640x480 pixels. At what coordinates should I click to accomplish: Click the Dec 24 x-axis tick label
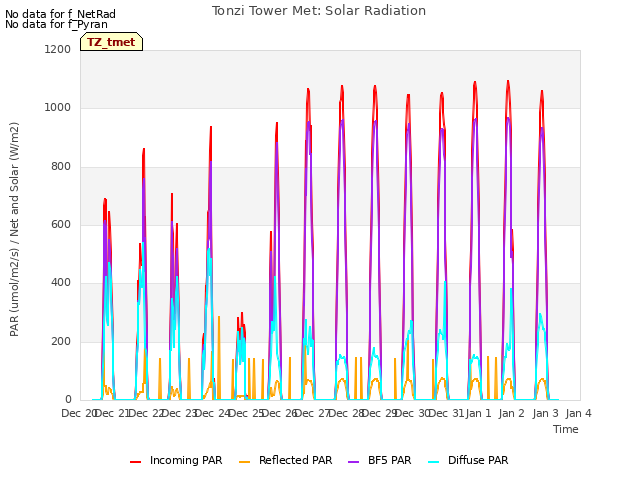point(213,413)
